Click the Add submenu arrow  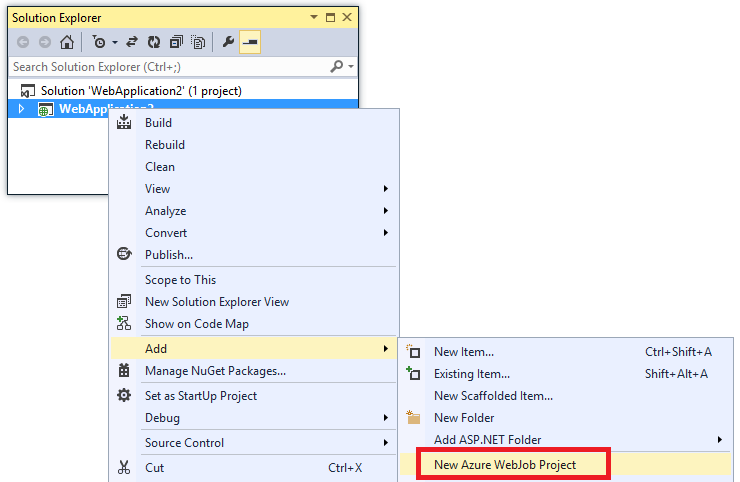(x=386, y=349)
